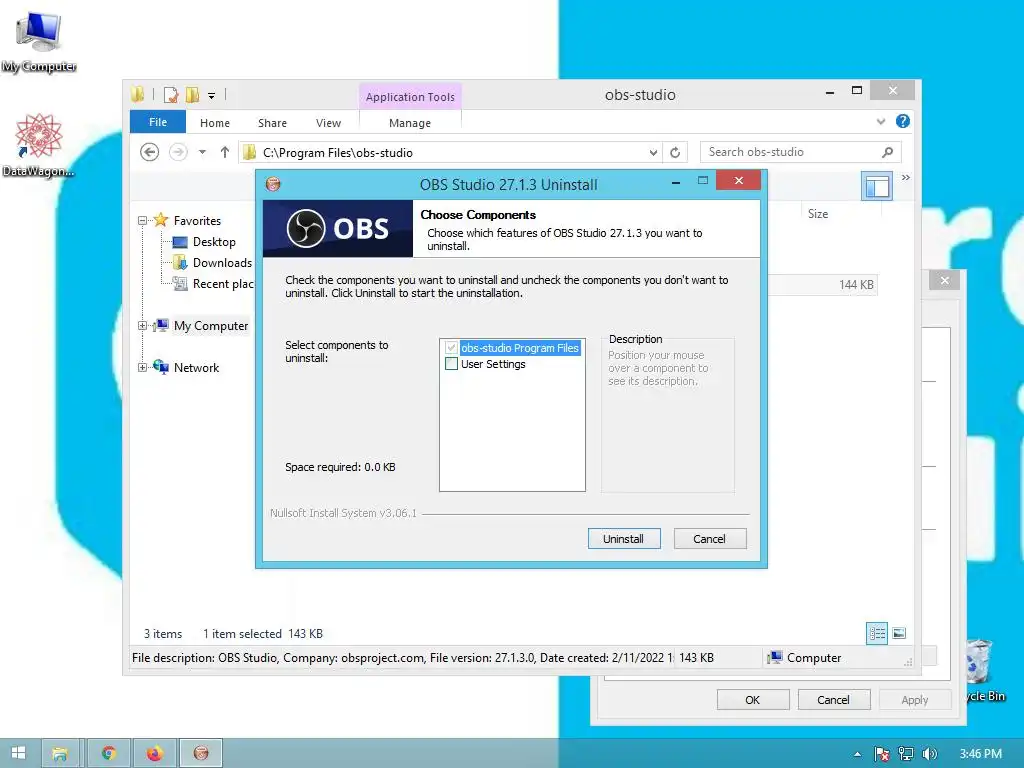This screenshot has height=768, width=1024.
Task: Click the Explorer window folder icon
Action: coord(137,94)
